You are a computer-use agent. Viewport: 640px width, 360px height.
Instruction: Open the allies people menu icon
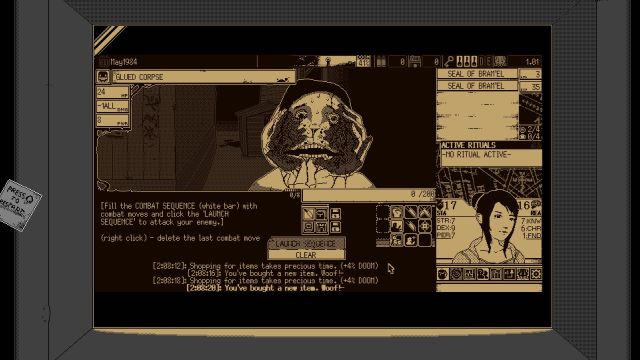pyautogui.click(x=482, y=274)
